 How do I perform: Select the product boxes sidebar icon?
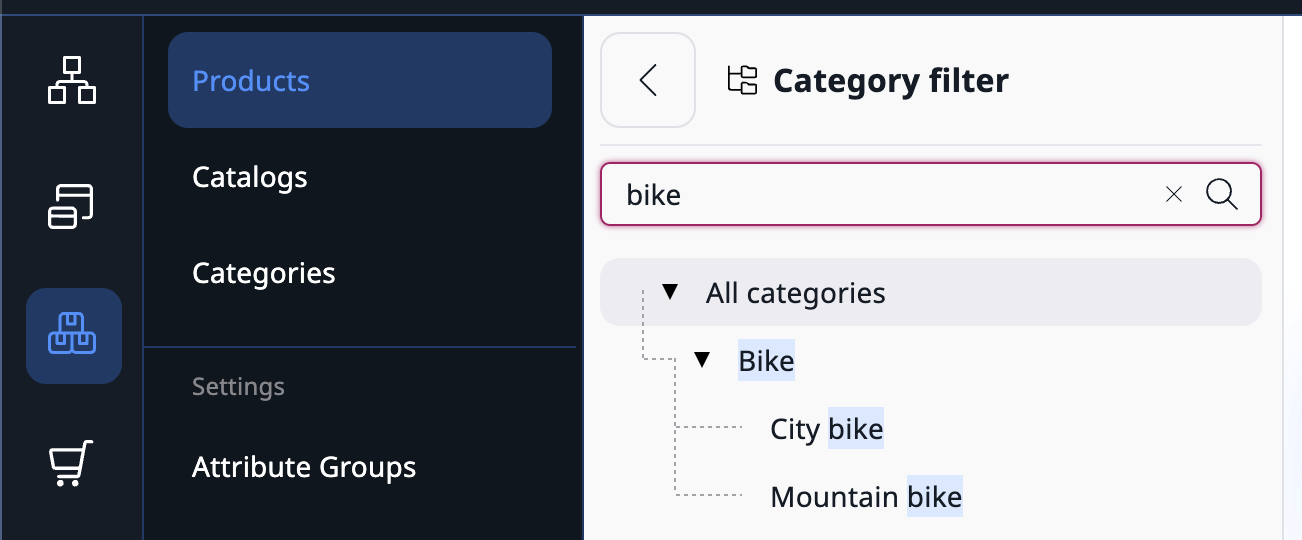(x=74, y=335)
